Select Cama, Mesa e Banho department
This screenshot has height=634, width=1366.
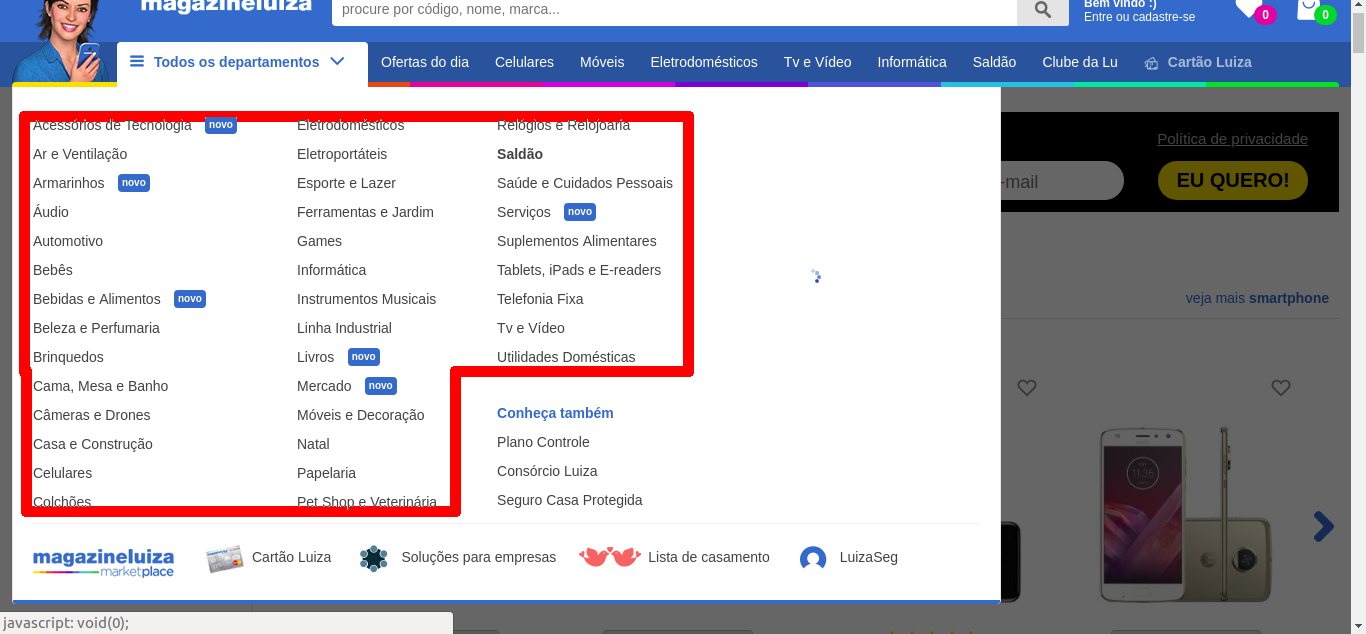click(101, 386)
